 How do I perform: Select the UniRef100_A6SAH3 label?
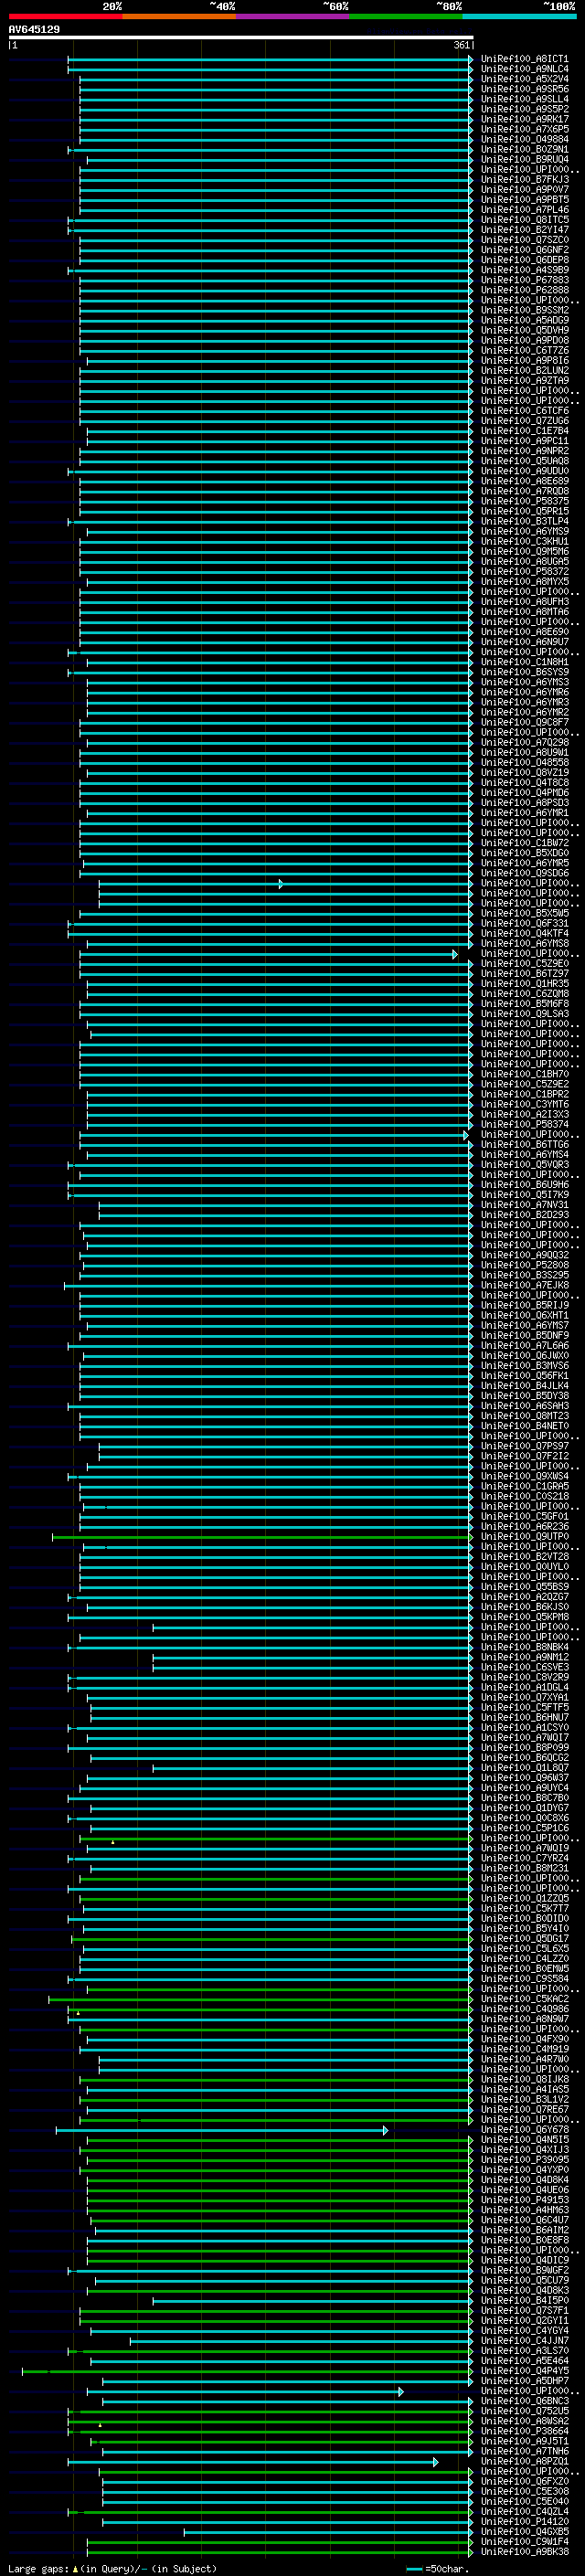[525, 1406]
